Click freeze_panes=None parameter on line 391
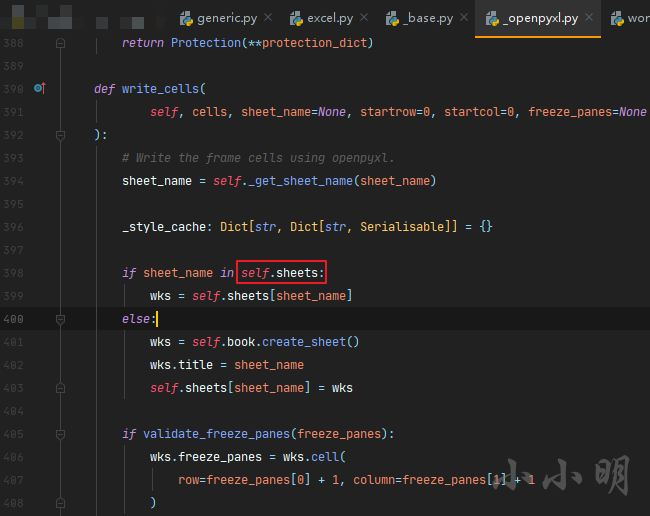 tap(587, 112)
